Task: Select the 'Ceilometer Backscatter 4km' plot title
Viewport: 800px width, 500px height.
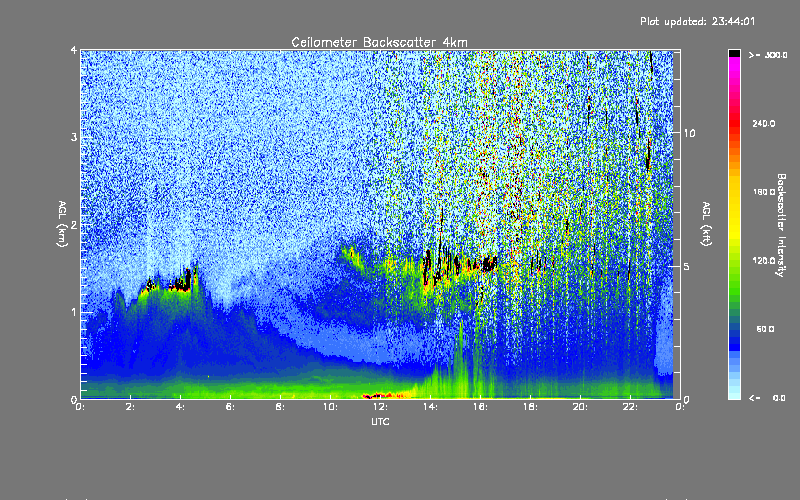Action: [x=379, y=42]
